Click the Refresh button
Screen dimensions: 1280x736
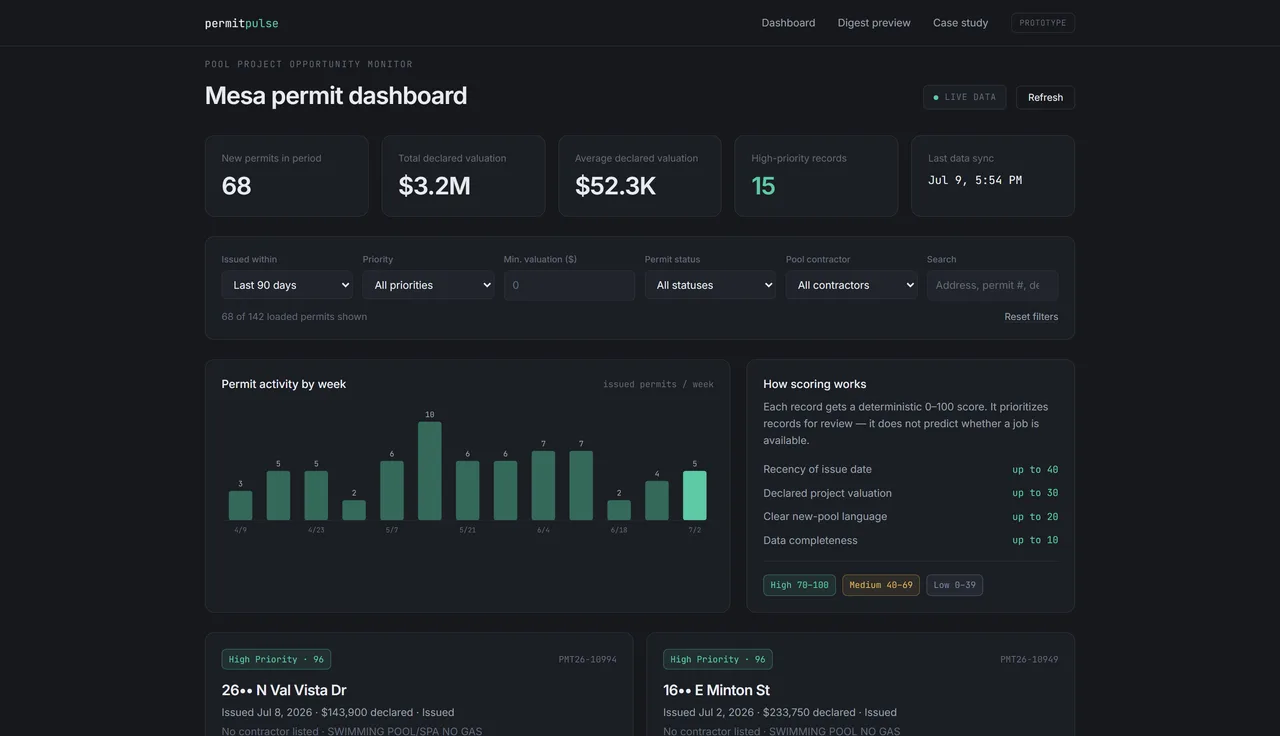(1045, 97)
